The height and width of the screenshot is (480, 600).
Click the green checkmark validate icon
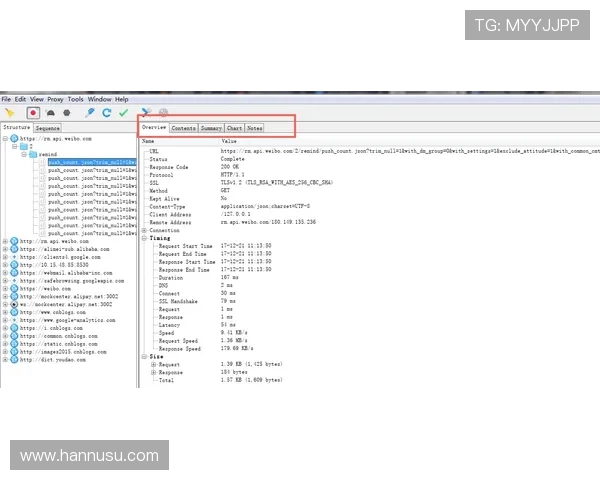point(123,113)
